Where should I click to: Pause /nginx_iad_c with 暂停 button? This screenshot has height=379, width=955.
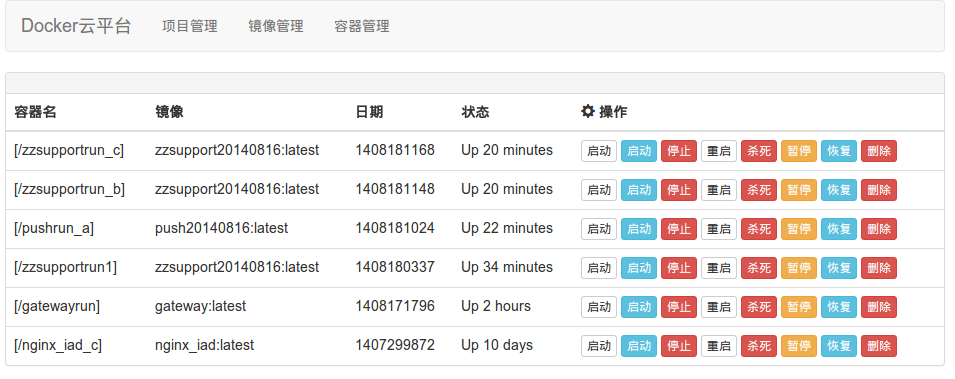click(x=799, y=346)
